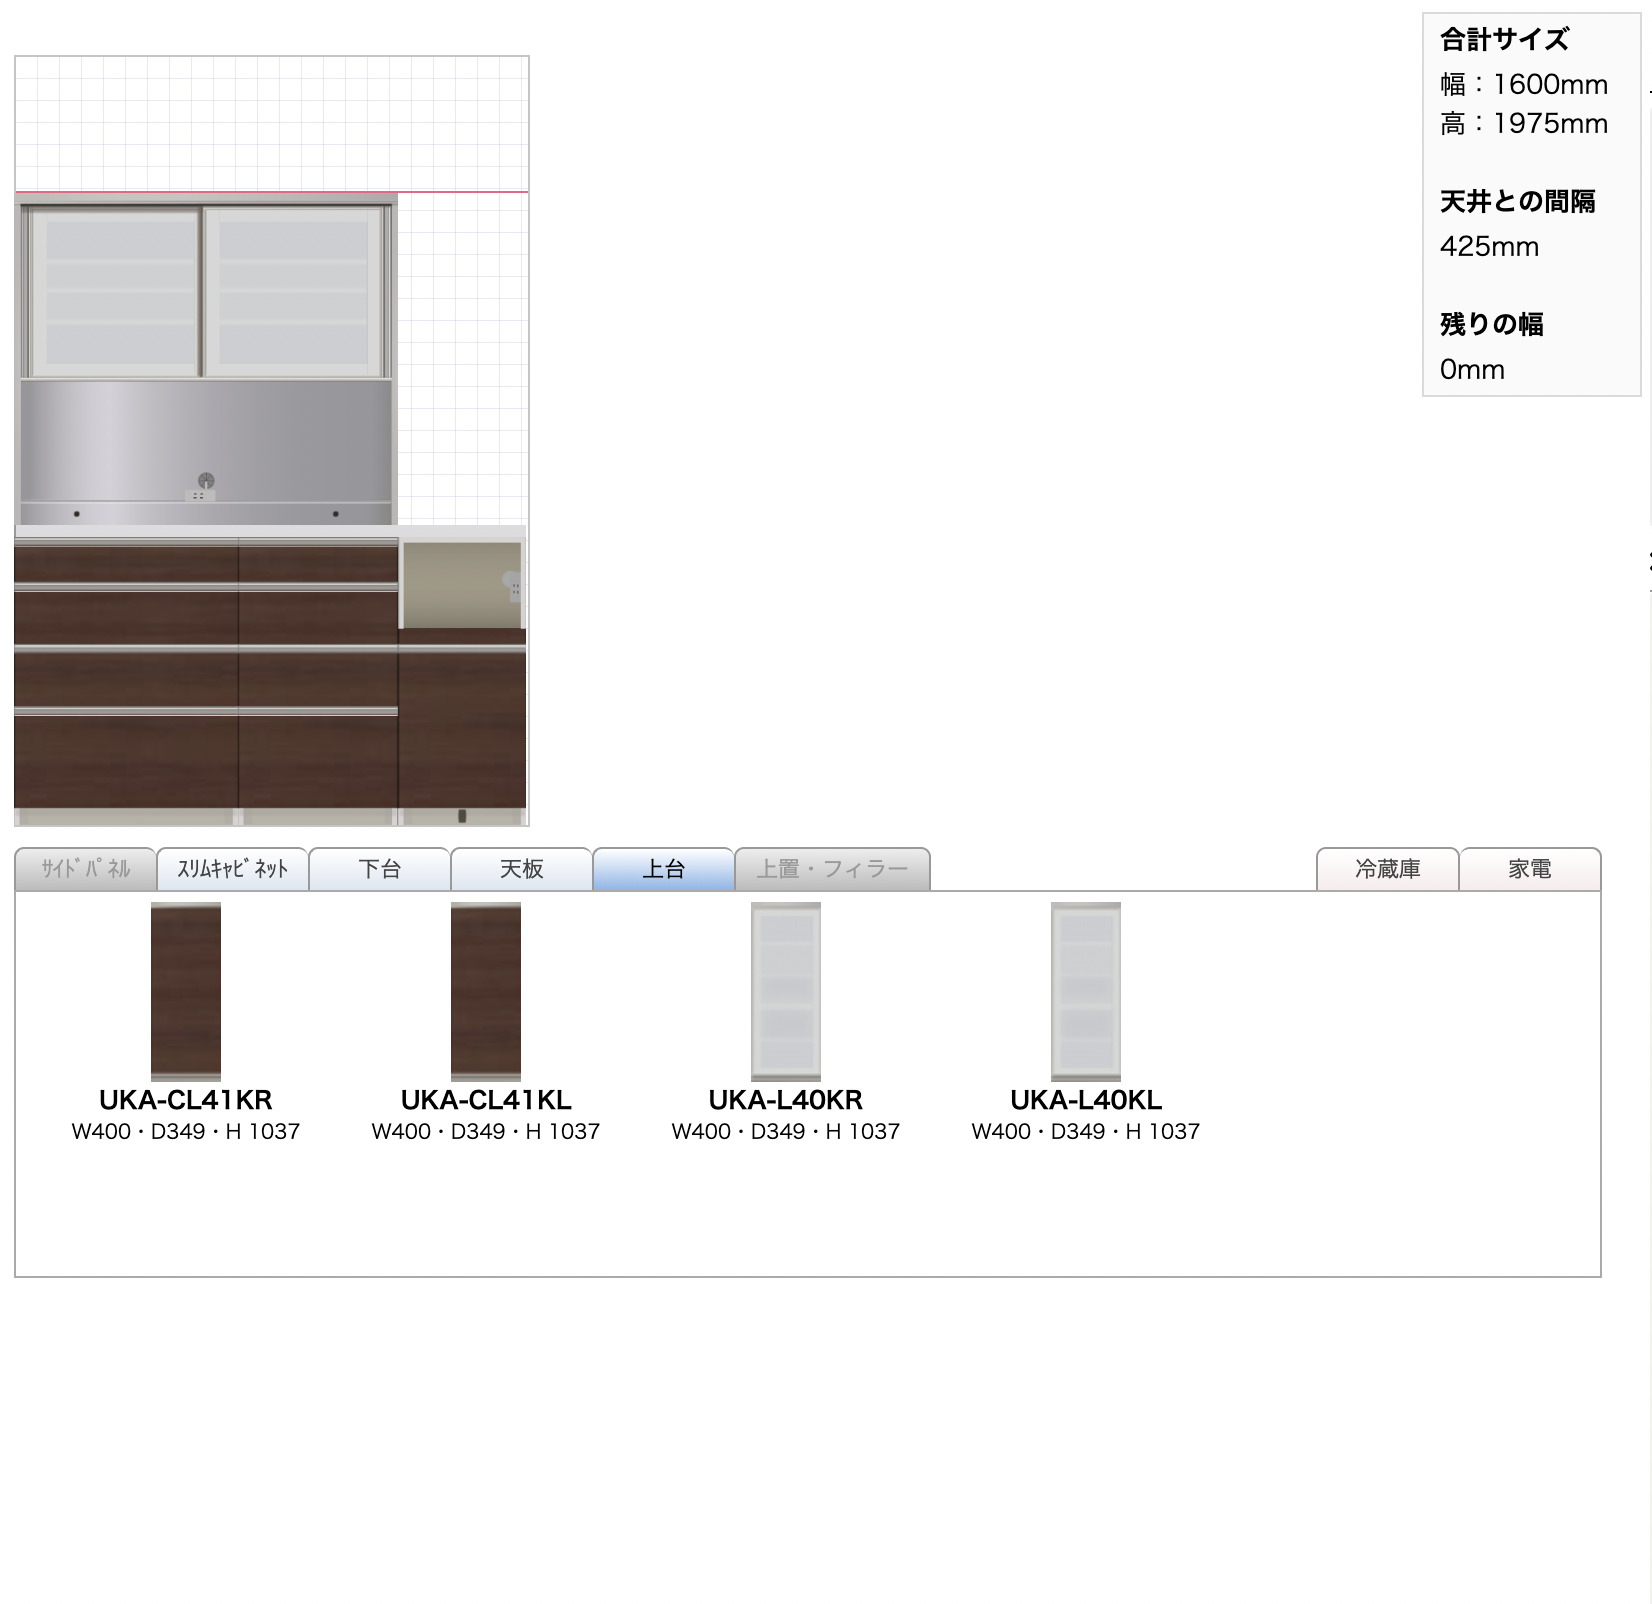Click the UKA-L40KL product name label
This screenshot has height=1604, width=1652.
1085,1100
